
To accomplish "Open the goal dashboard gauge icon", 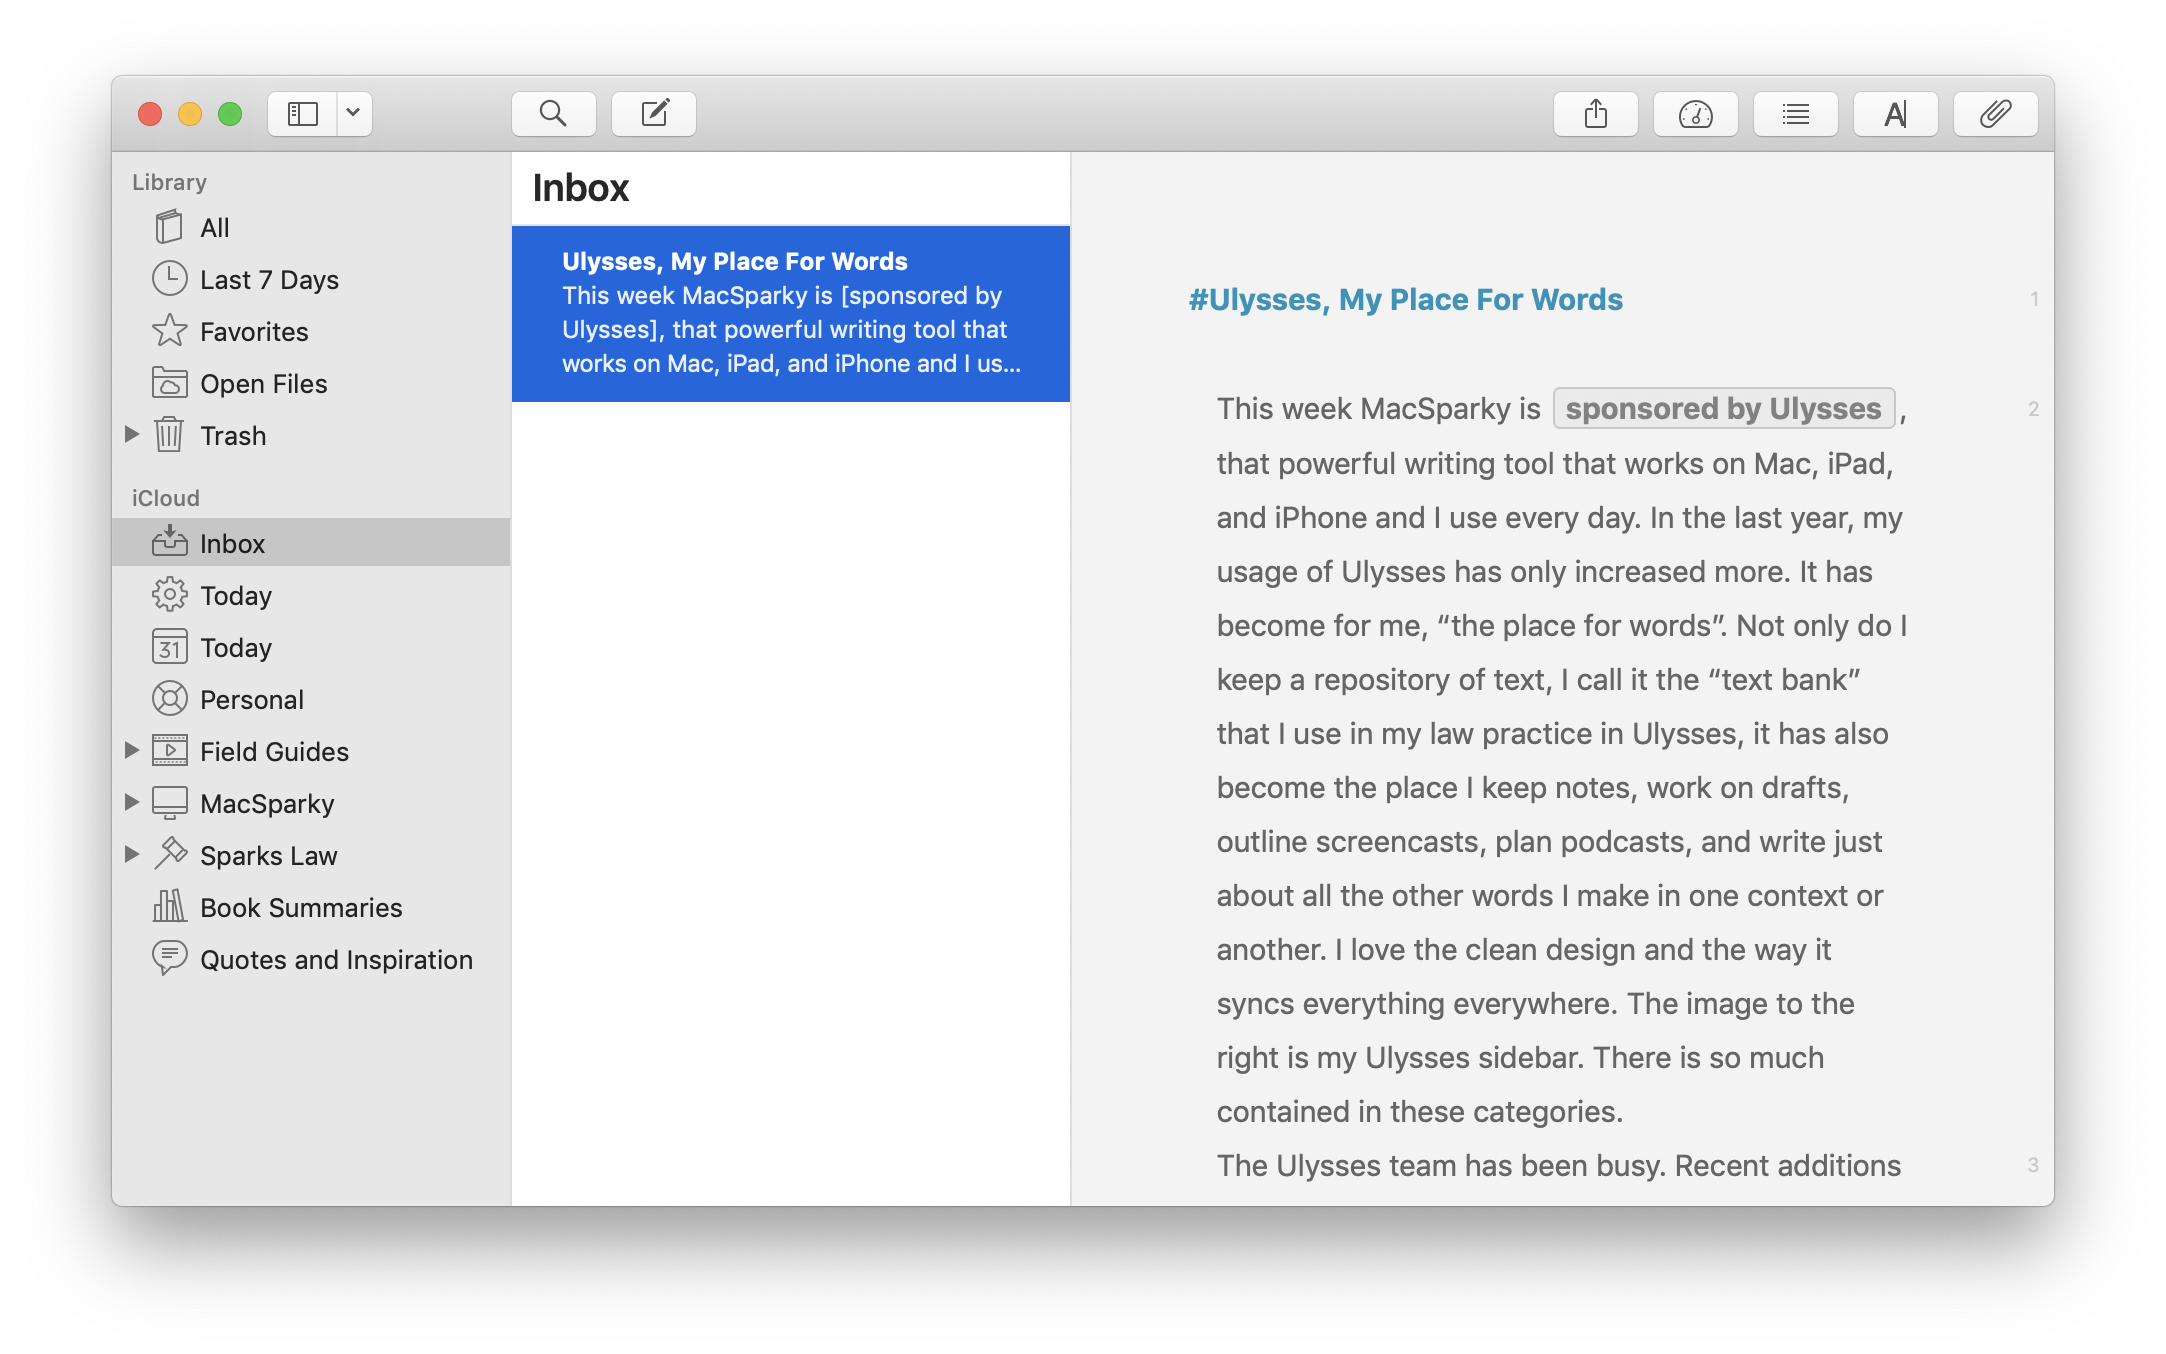I will click(1695, 114).
